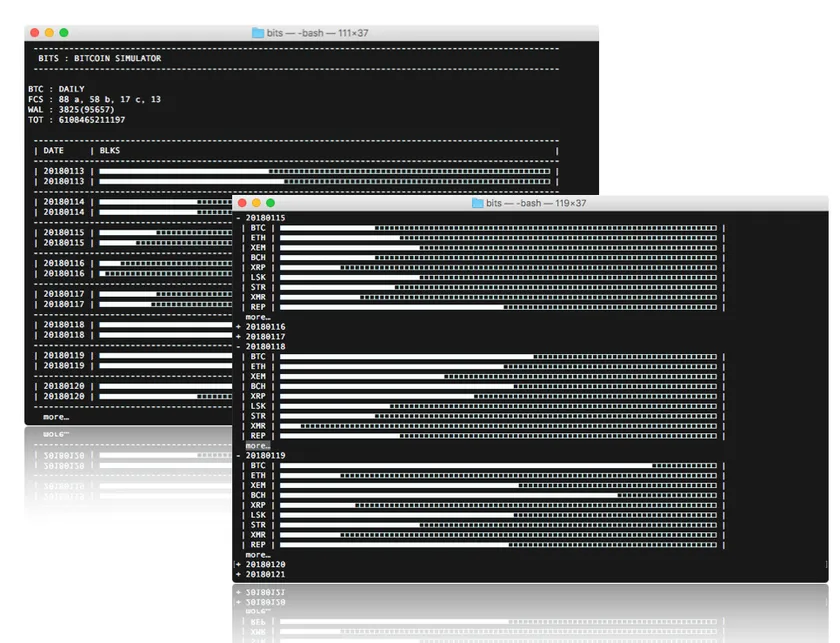The image size is (840, 643).
Task: Click the XRP label under 20180119
Action: [x=258, y=505]
